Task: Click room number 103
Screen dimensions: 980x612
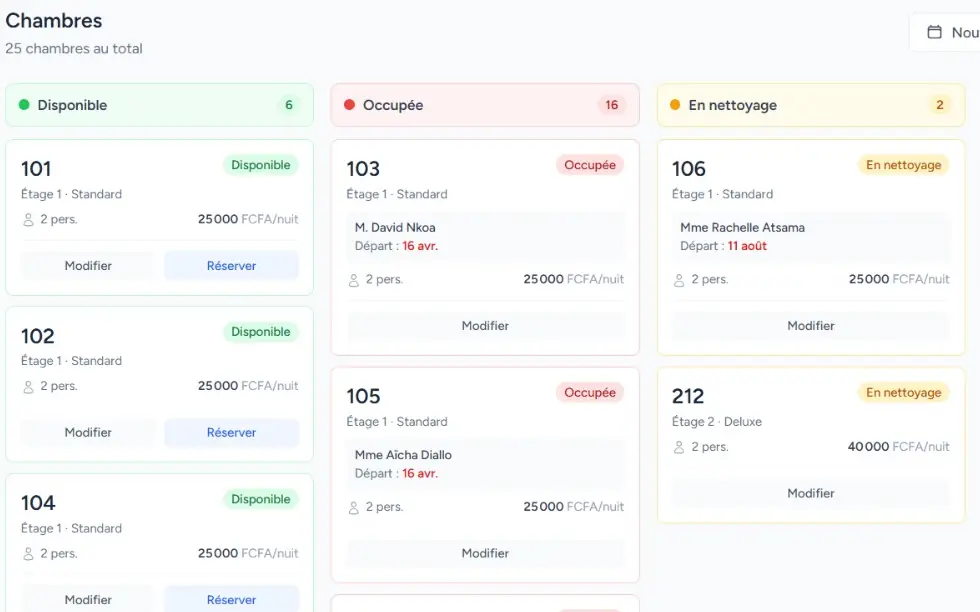Action: tap(363, 169)
